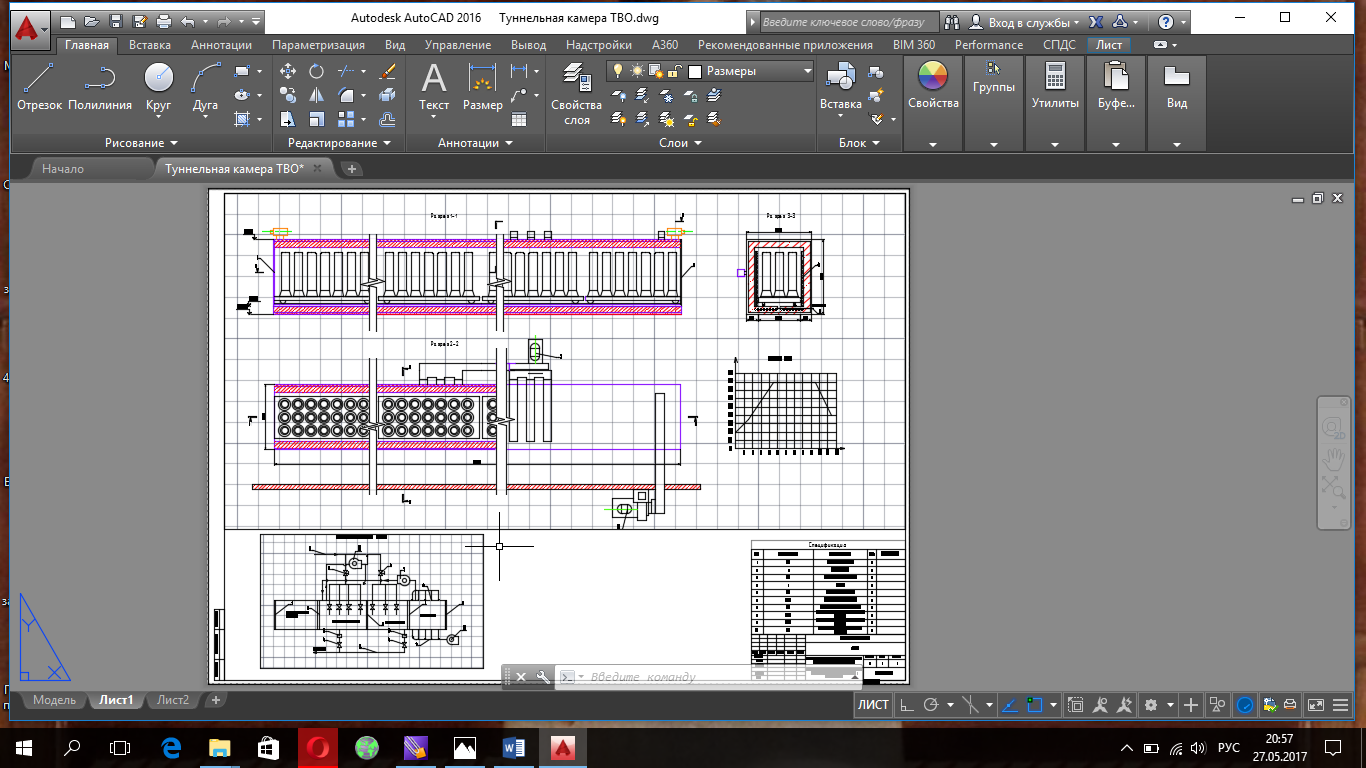Toggle layer on/off lightbulb icon
Viewport: 1366px width, 768px height.
[618, 71]
